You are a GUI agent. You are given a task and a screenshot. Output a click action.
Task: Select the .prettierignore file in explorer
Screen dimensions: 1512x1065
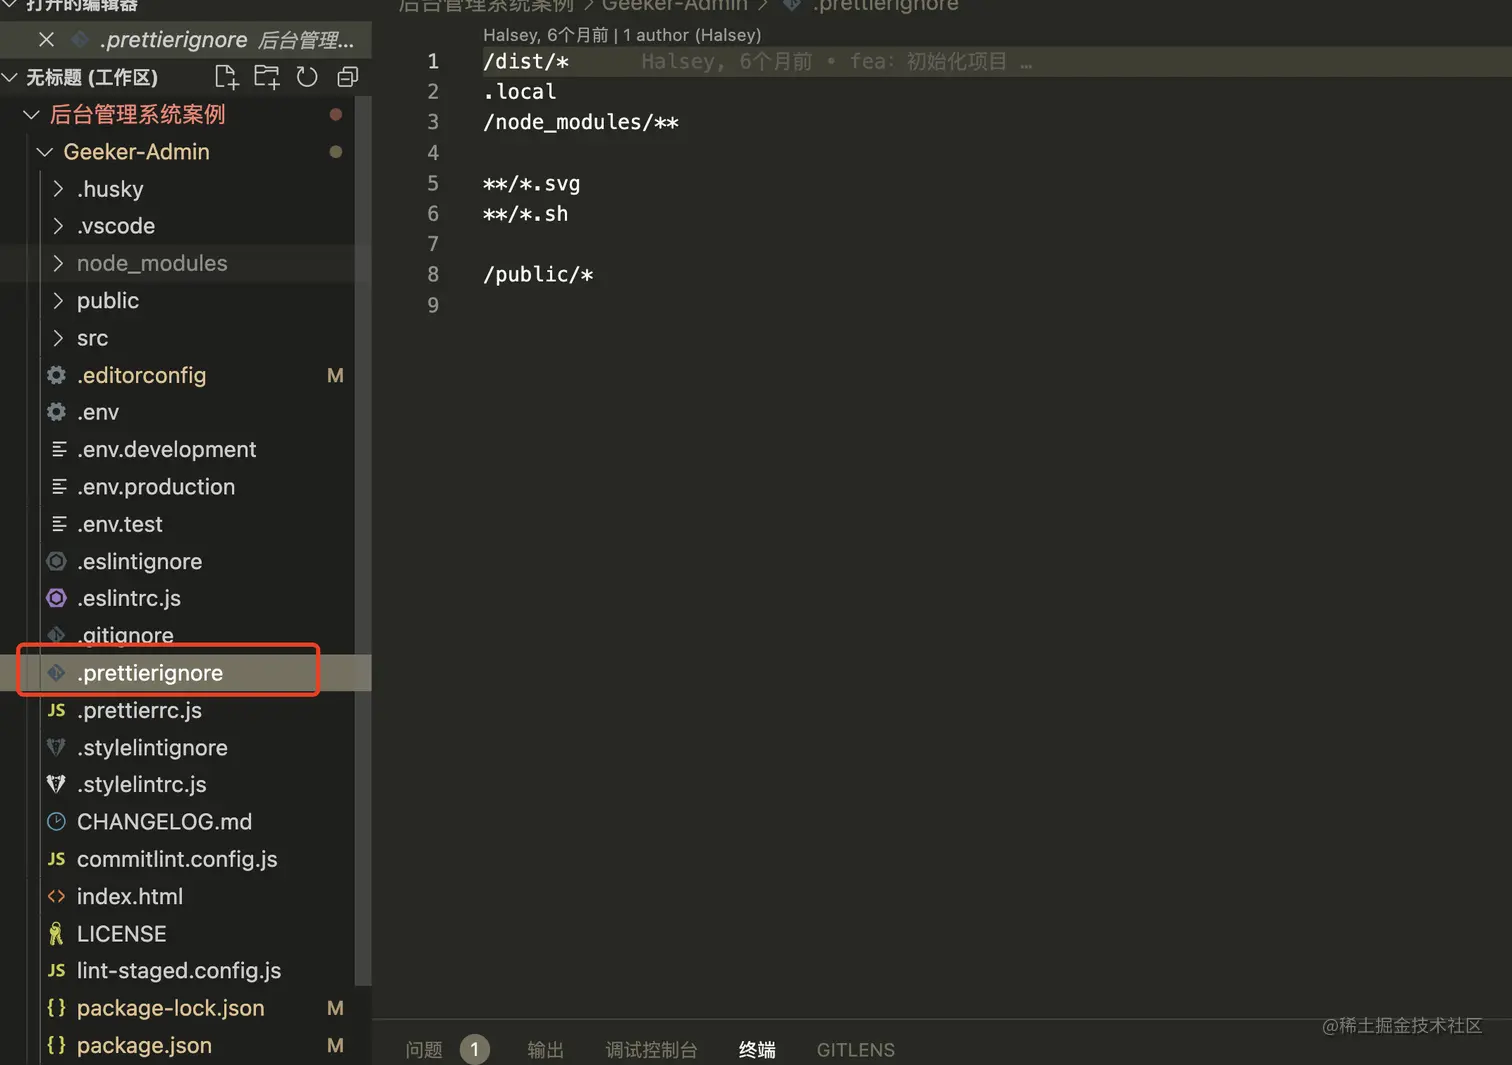point(186,673)
